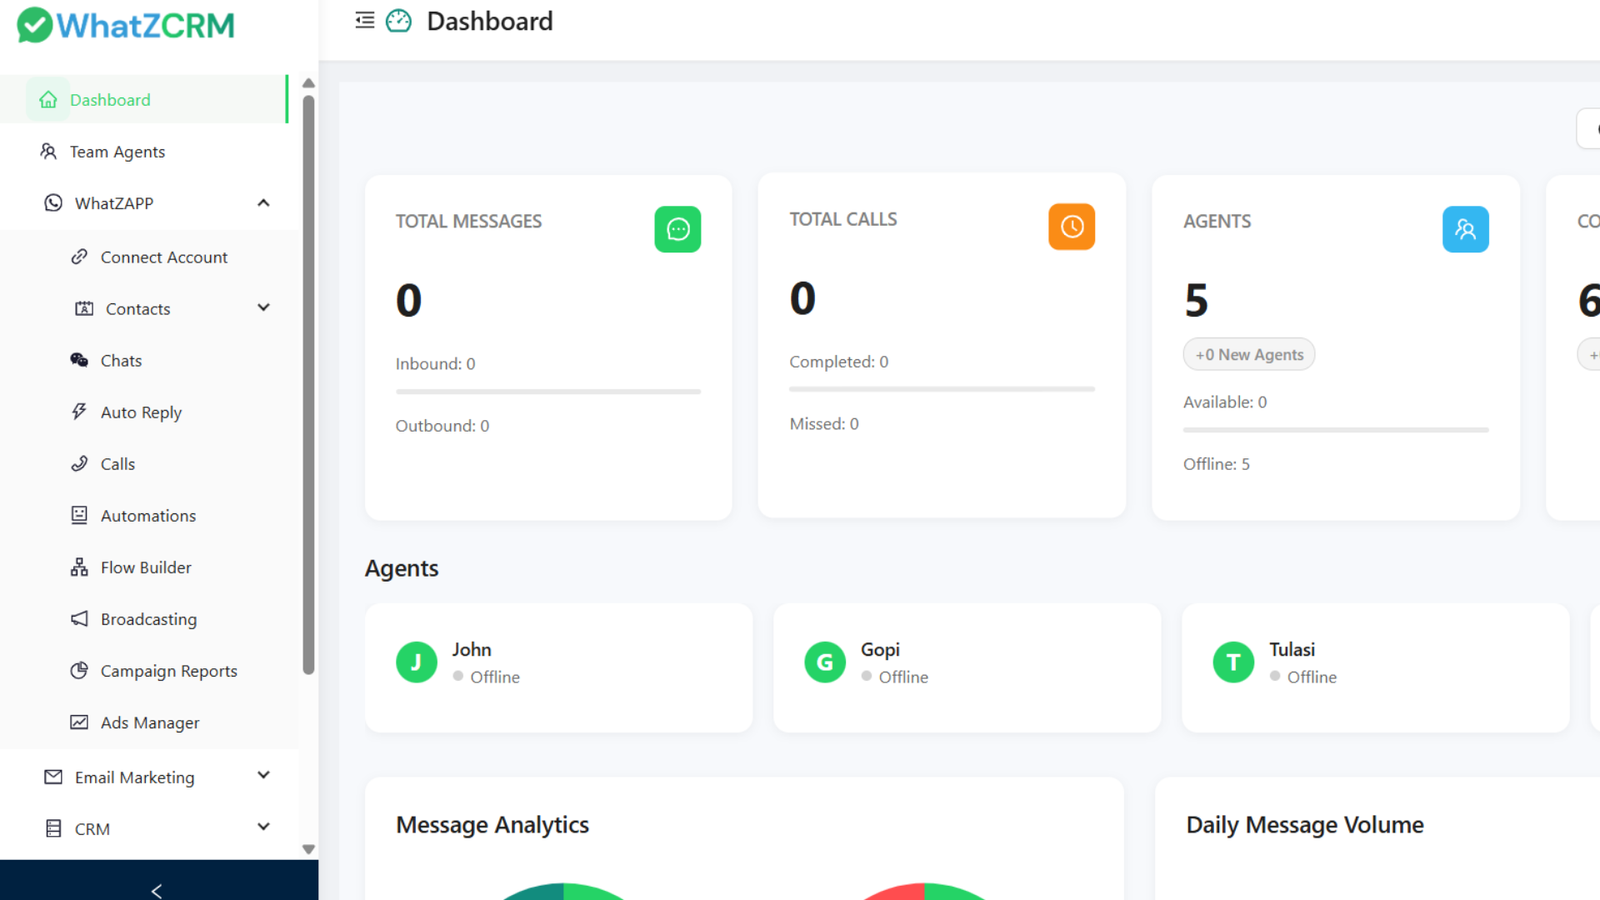The image size is (1600, 900).
Task: Expand the Contacts dropdown
Action: pos(263,308)
